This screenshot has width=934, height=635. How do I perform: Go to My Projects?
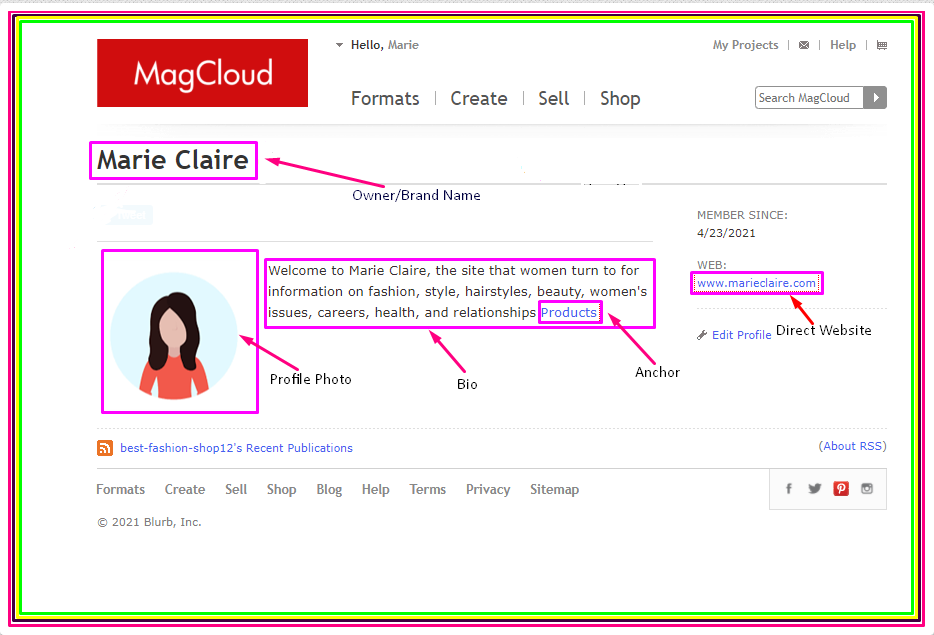[745, 45]
